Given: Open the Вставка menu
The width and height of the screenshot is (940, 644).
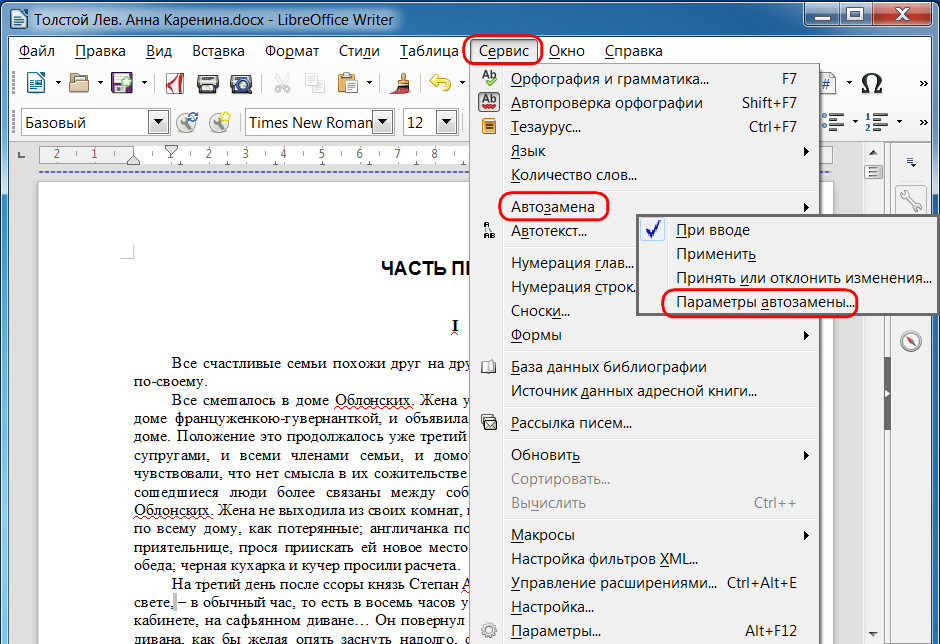Looking at the screenshot, I should tap(218, 51).
